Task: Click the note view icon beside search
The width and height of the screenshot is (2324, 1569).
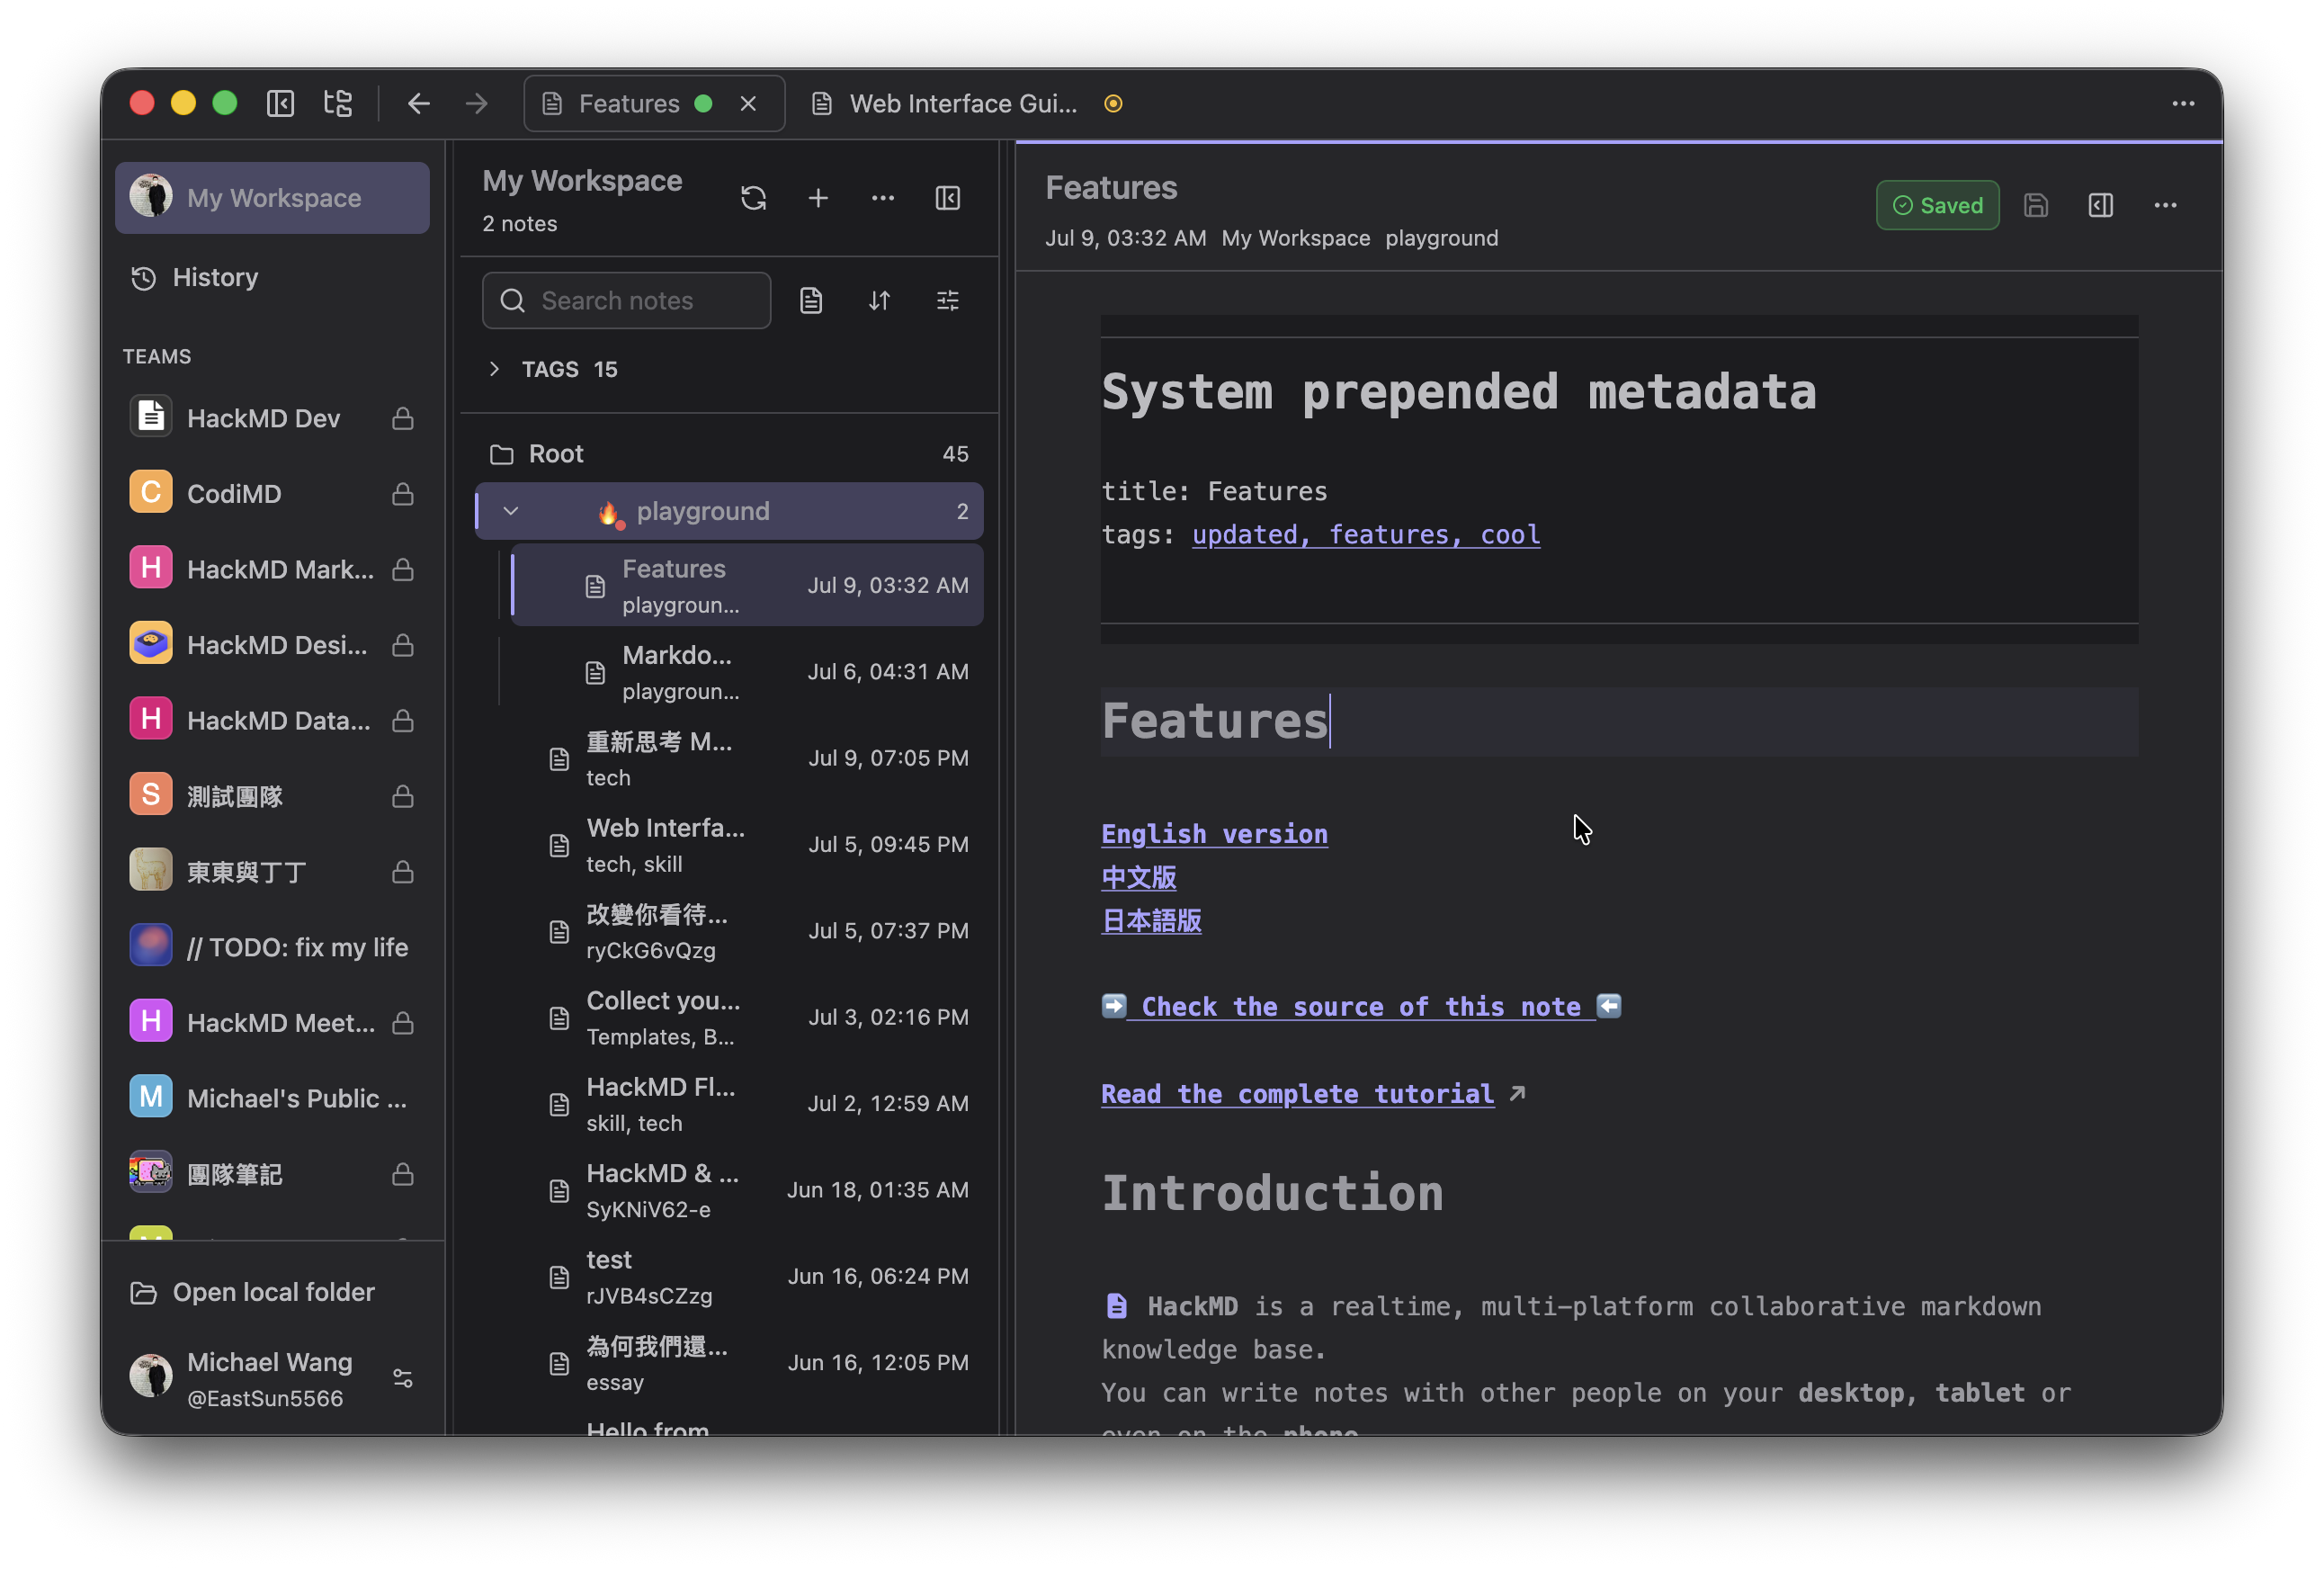Action: 811,300
